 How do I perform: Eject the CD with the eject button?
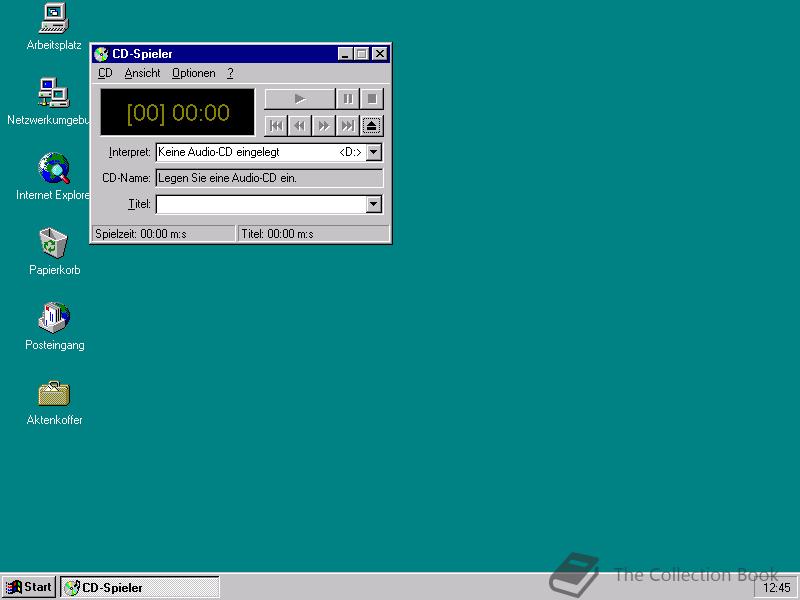(x=372, y=126)
